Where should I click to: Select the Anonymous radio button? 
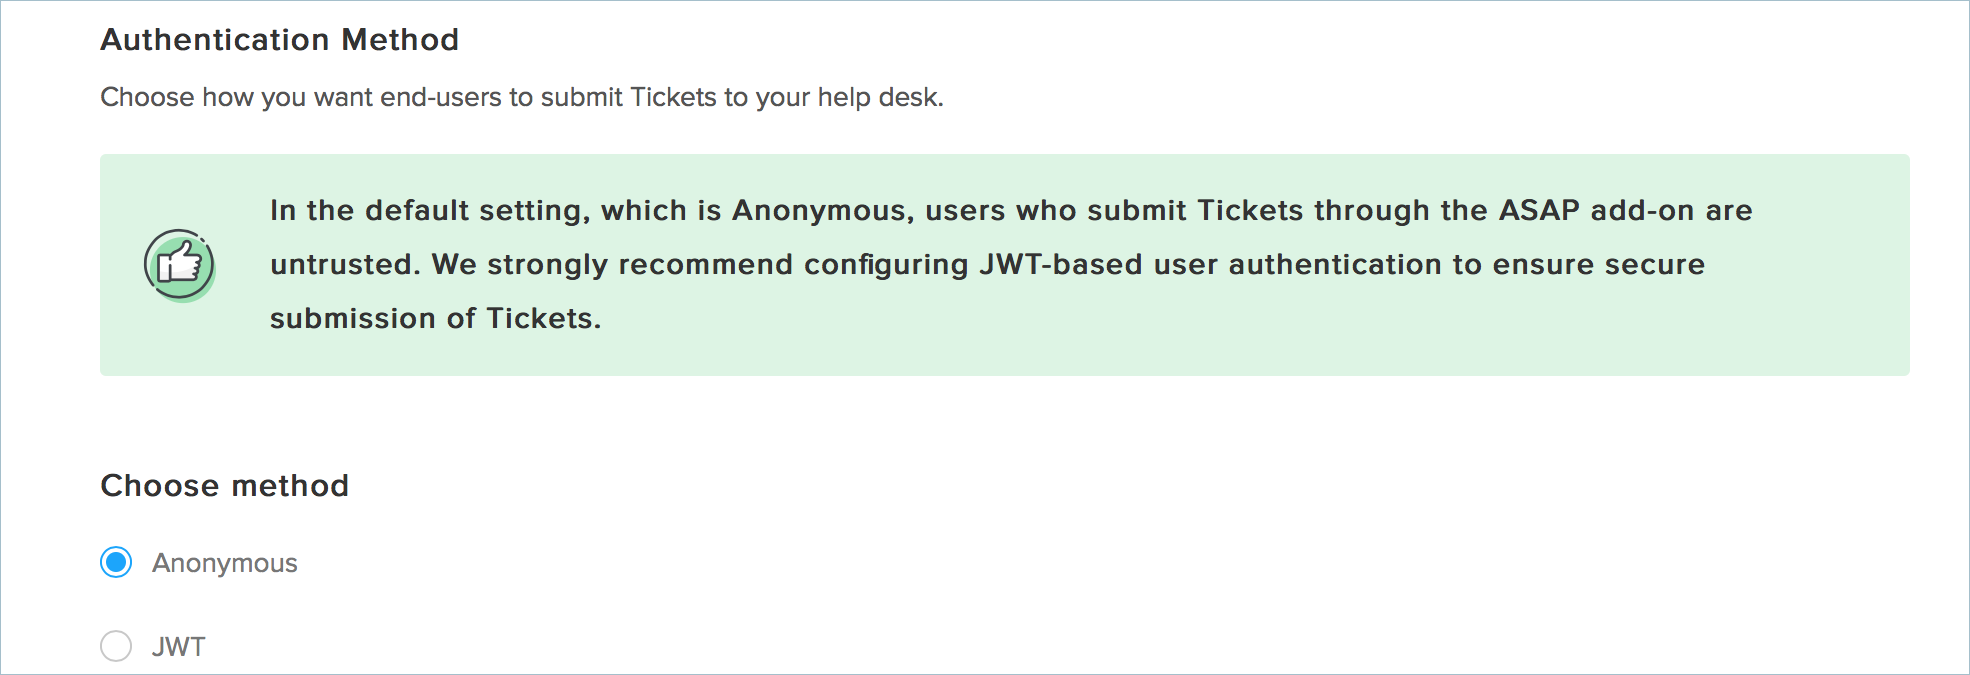[x=116, y=563]
